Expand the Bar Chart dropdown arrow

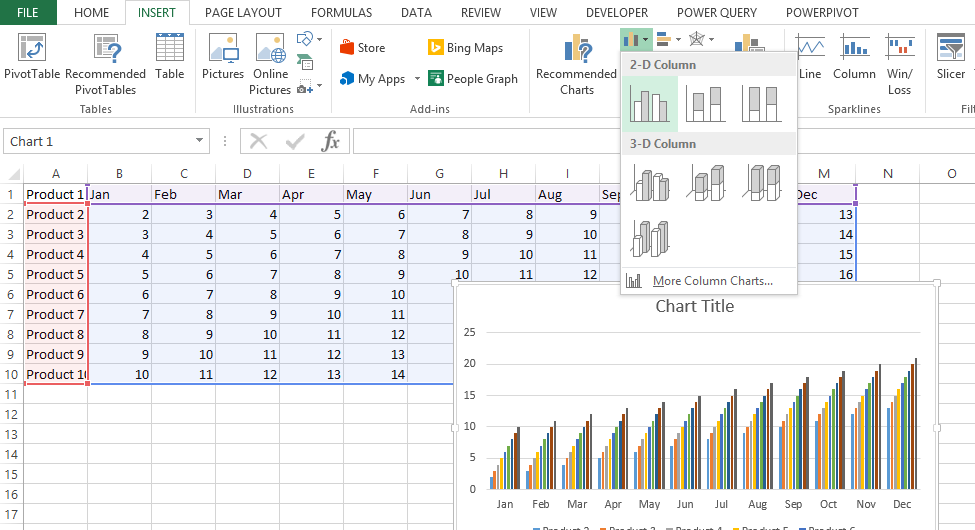coord(678,40)
